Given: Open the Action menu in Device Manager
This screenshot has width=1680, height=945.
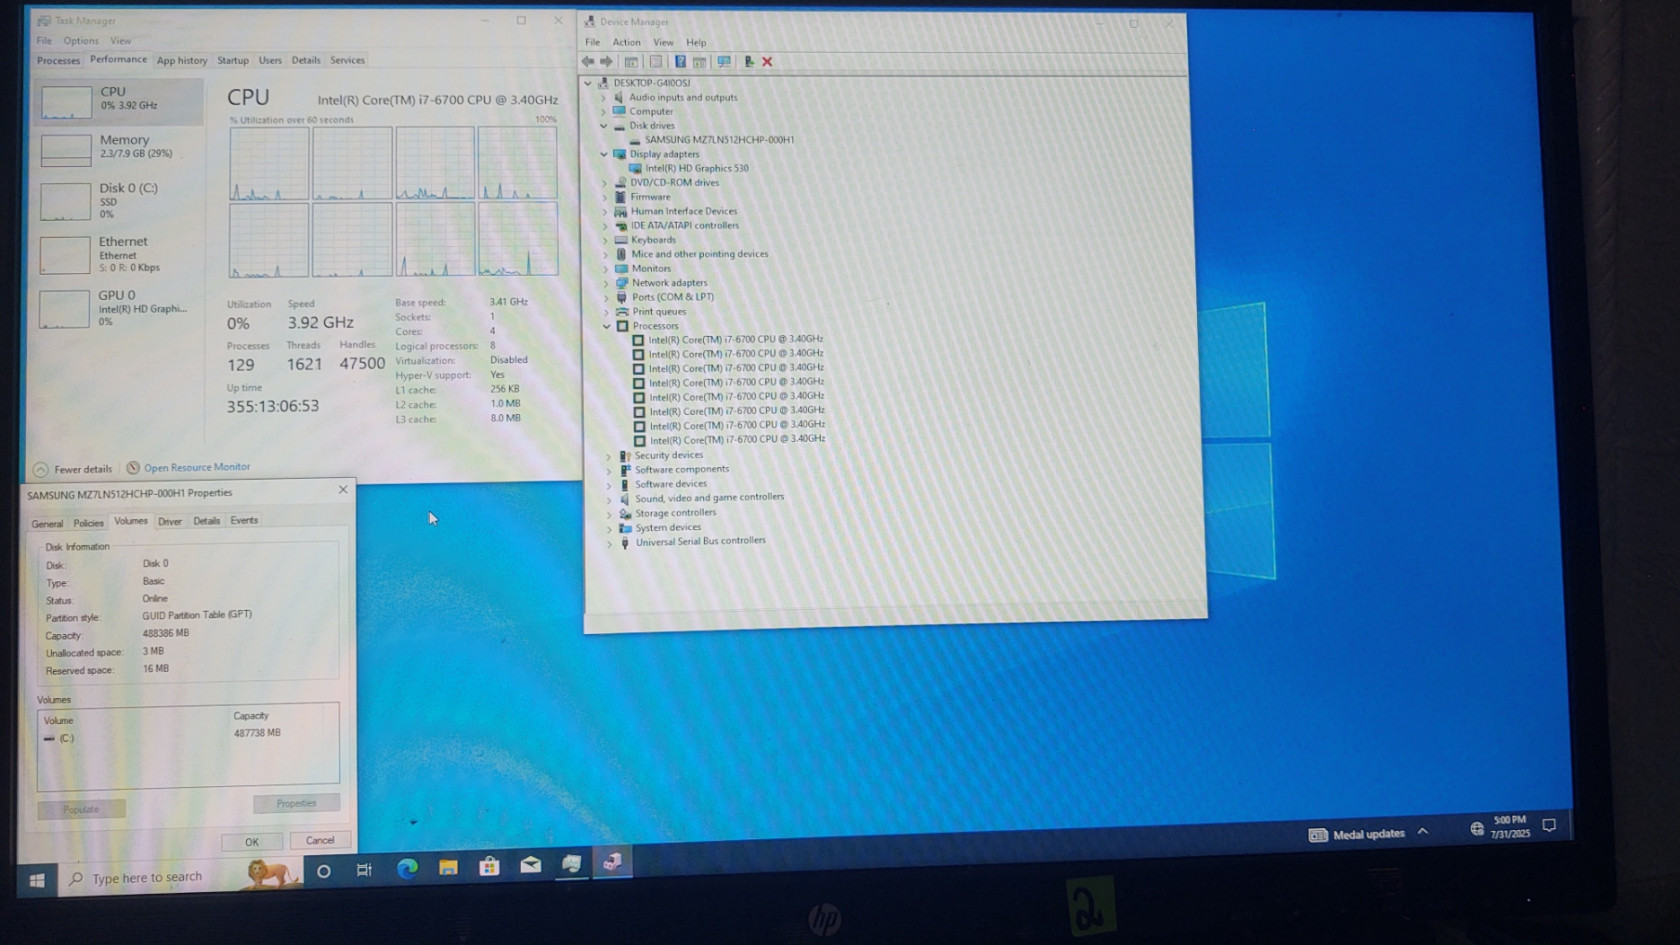Looking at the screenshot, I should tap(626, 42).
